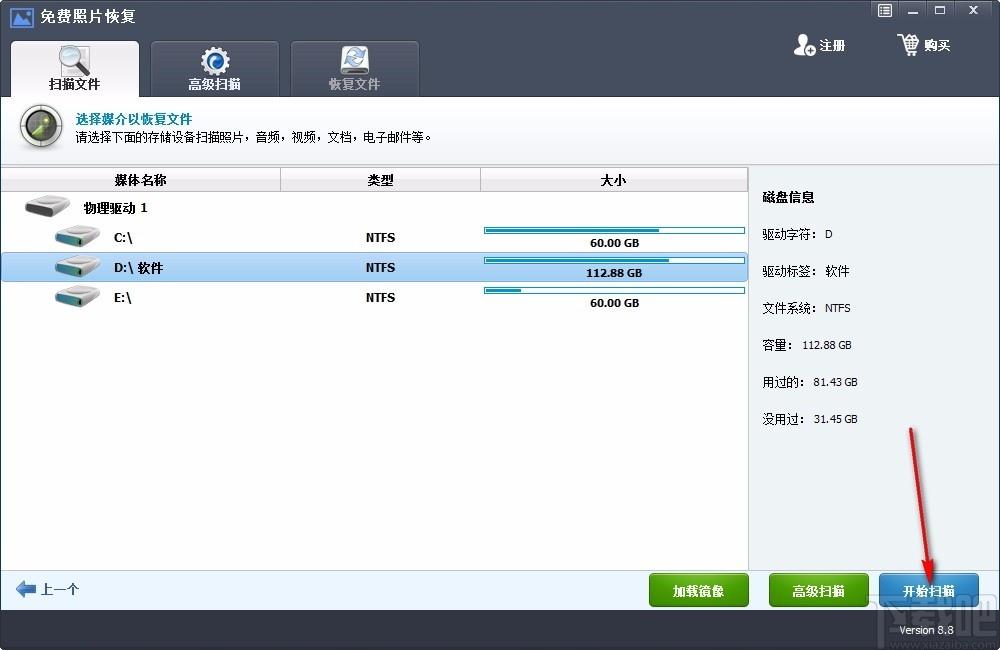Open the menu list icon in title bar
Screen dimensions: 1000x650
coord(885,10)
